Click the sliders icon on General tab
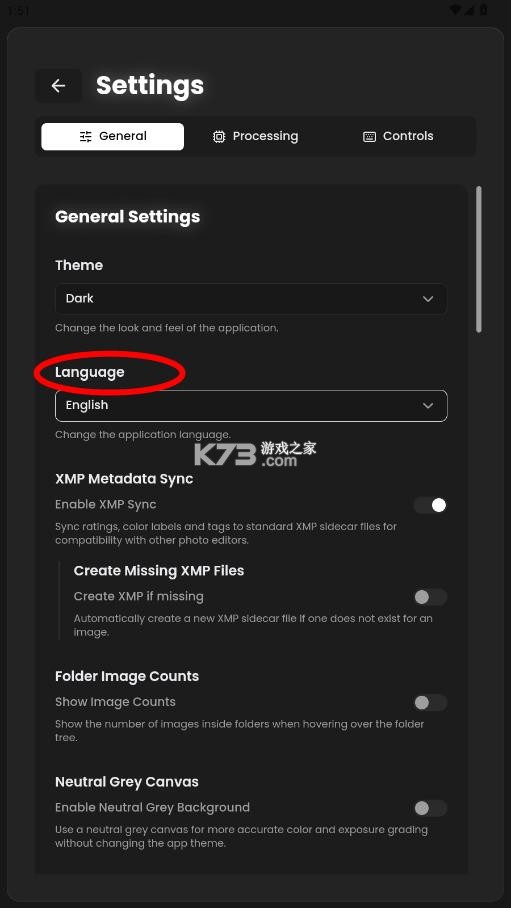The height and width of the screenshot is (908, 511). pyautogui.click(x=85, y=137)
